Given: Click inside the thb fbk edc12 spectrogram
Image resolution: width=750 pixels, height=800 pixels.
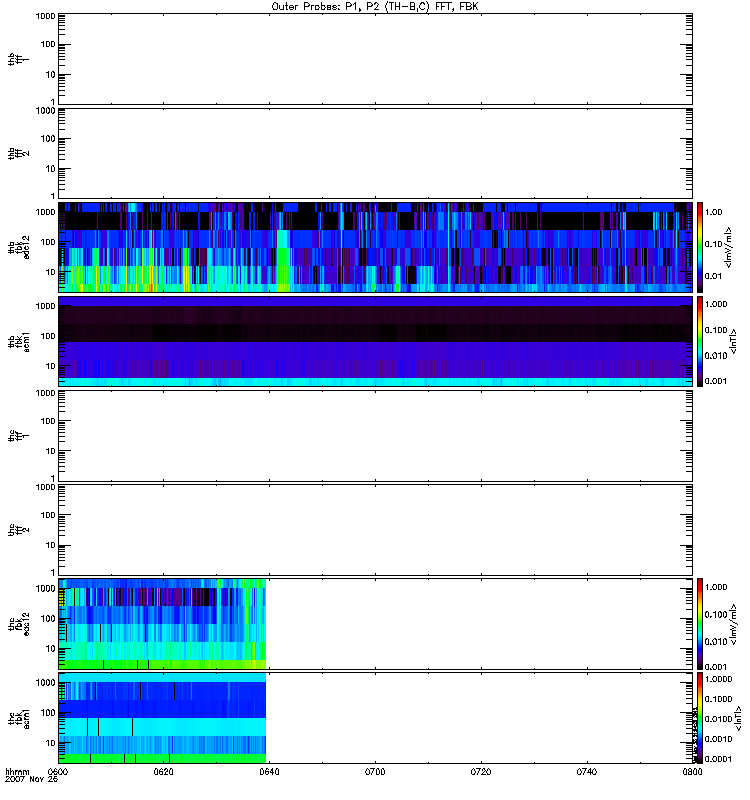Looking at the screenshot, I should pyautogui.click(x=375, y=247).
